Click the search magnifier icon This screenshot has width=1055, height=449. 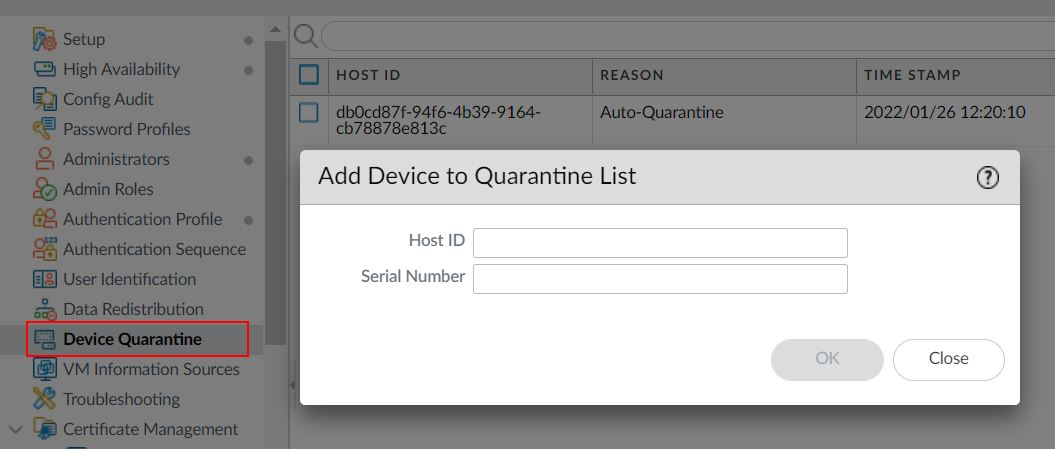(x=306, y=36)
